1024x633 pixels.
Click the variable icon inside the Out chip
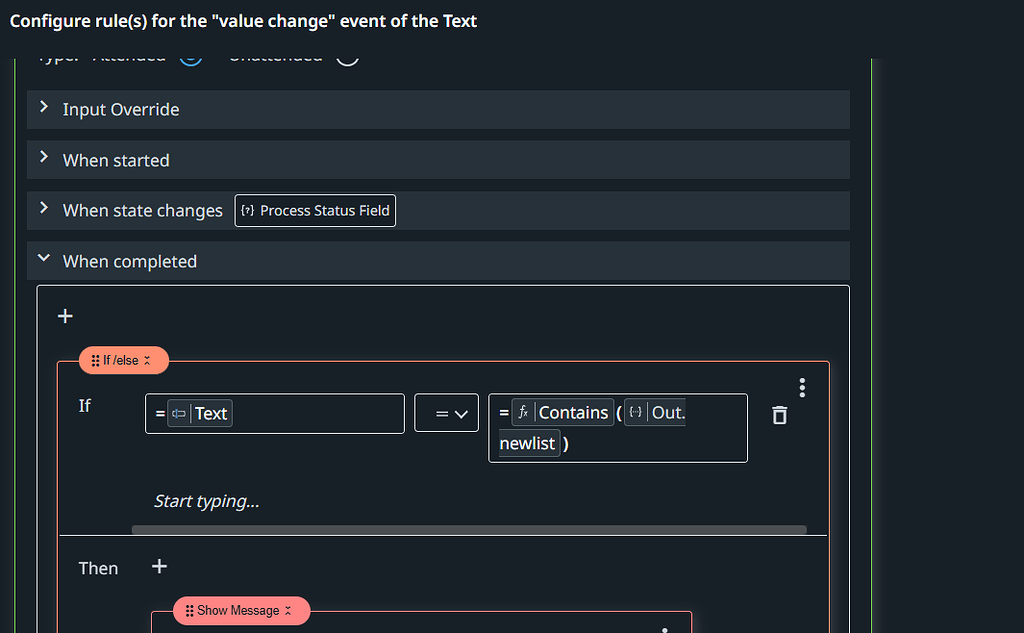635,412
